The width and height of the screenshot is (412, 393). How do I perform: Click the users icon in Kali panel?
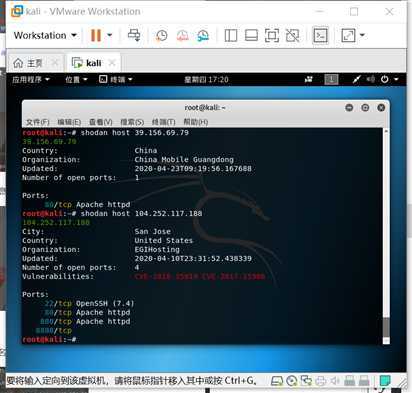[309, 79]
